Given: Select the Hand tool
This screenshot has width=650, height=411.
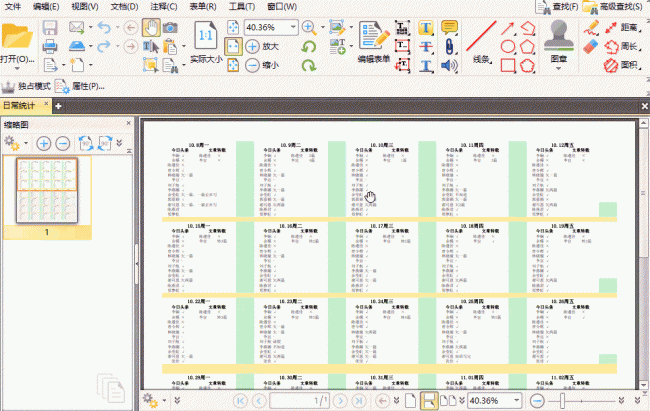Looking at the screenshot, I should [151, 27].
